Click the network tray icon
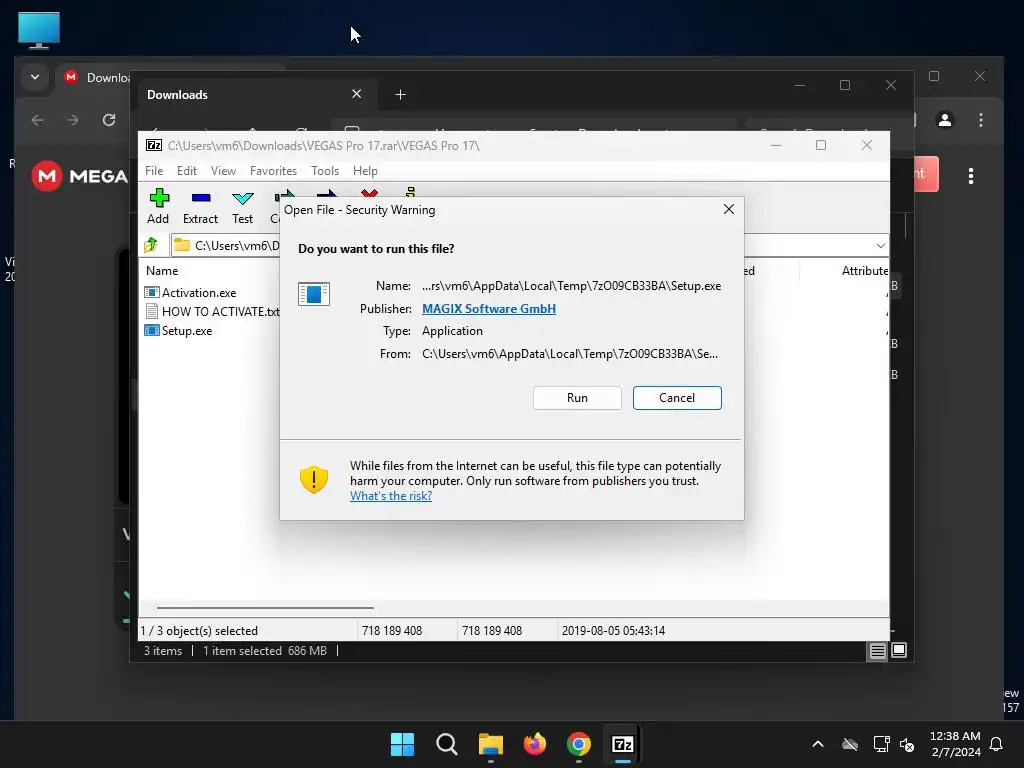Viewport: 1024px width, 768px height. pos(882,744)
